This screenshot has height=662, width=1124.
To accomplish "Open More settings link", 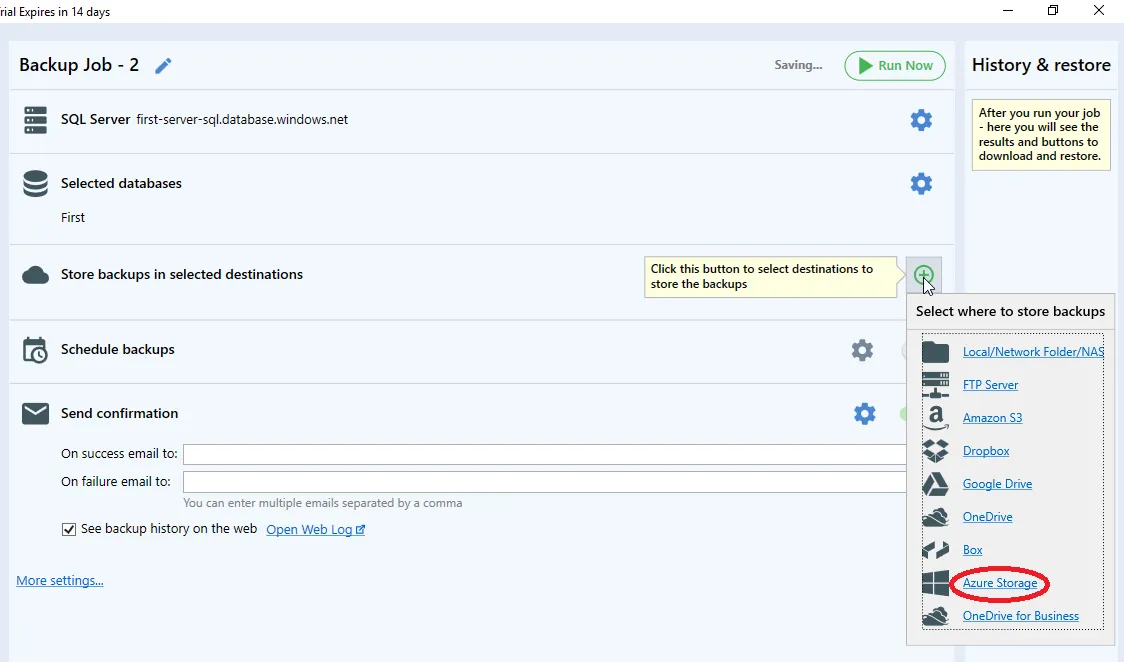I will coord(59,580).
